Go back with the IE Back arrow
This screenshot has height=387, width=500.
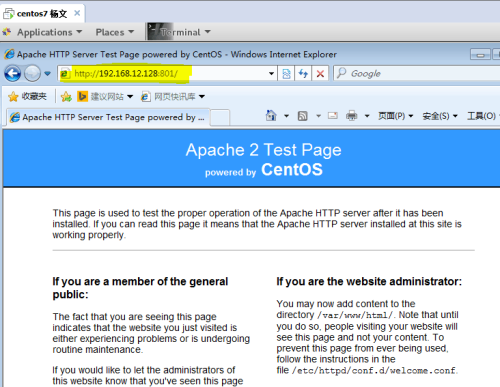pos(13,73)
